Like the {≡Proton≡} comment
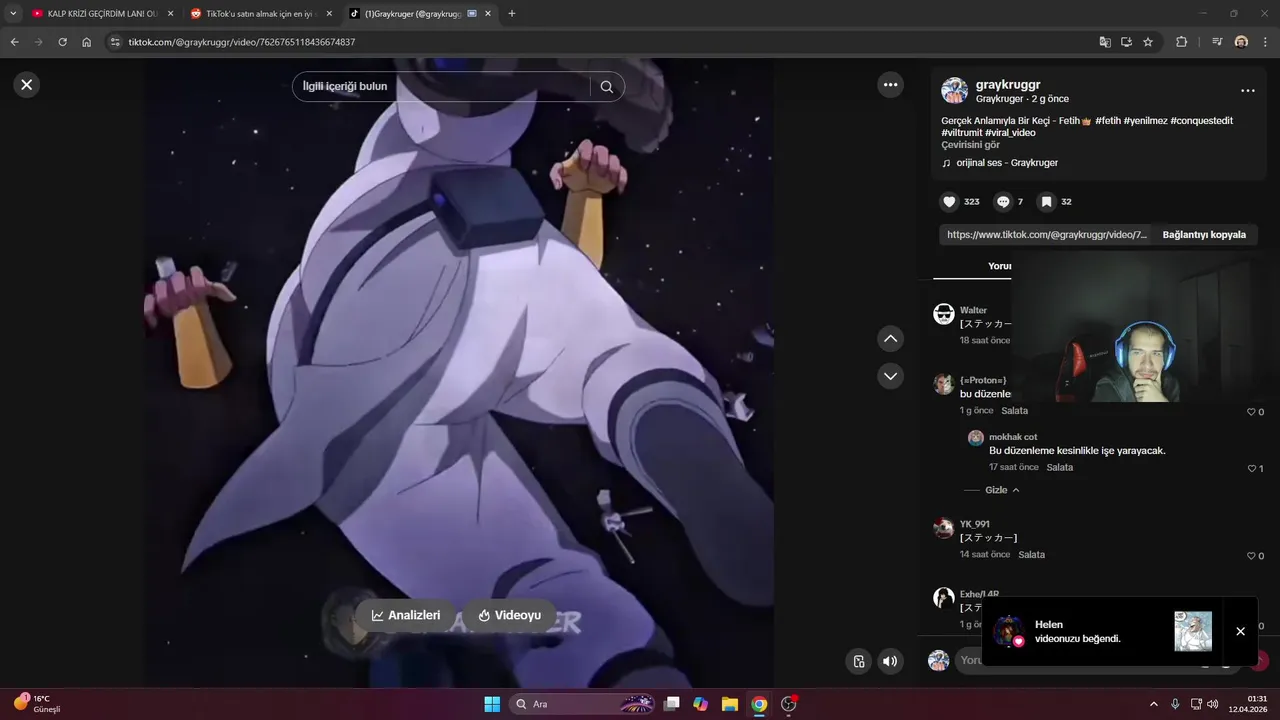This screenshot has height=720, width=1280. tap(1250, 412)
